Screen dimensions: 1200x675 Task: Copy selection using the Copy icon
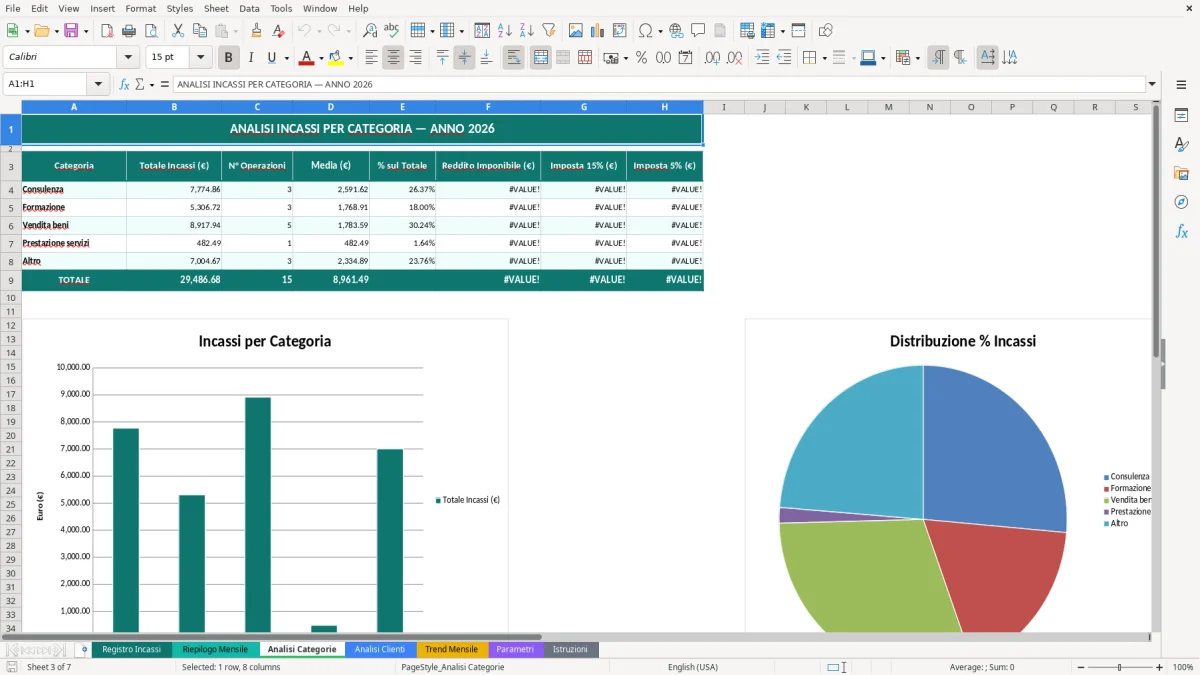(200, 31)
